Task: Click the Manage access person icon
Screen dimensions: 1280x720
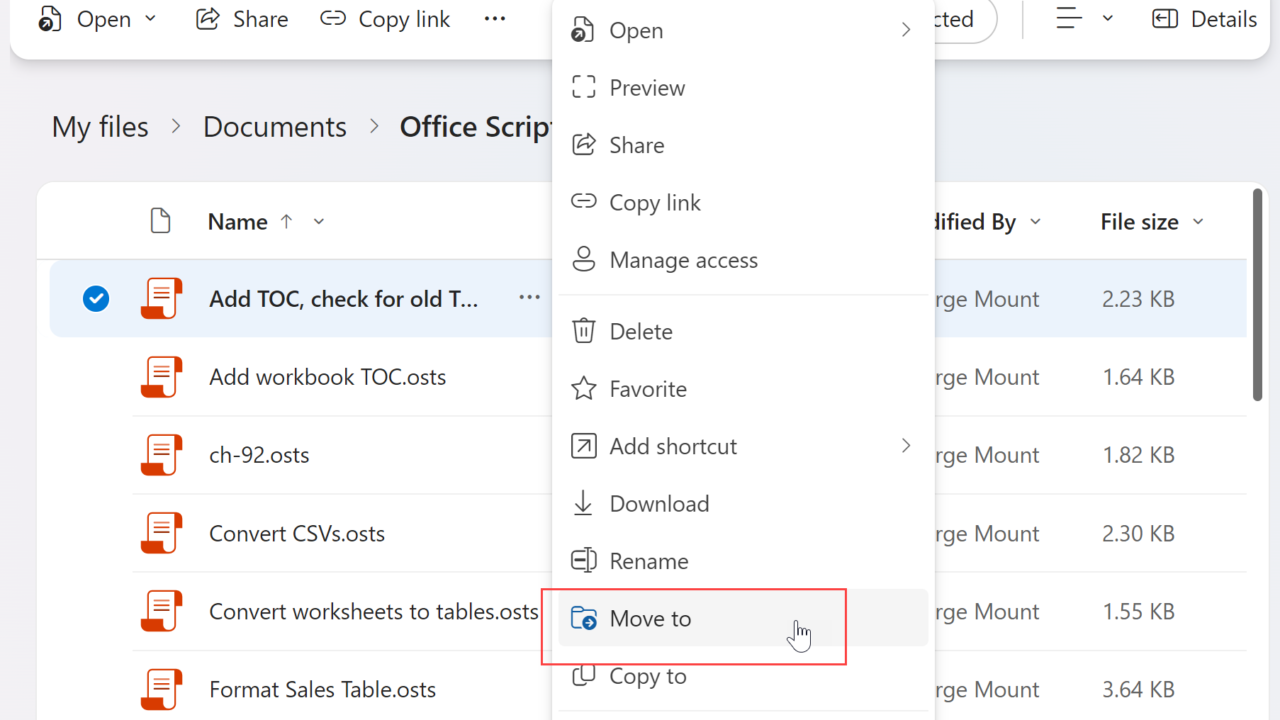Action: coord(584,260)
